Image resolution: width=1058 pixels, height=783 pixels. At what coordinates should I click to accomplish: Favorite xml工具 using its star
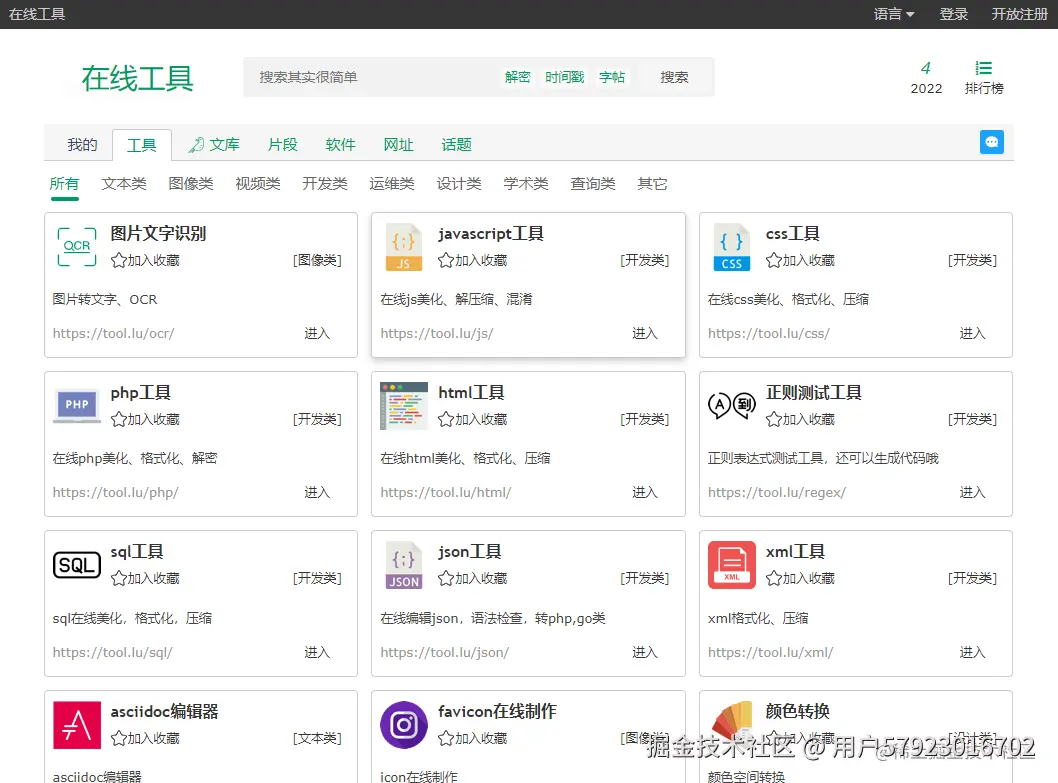pyautogui.click(x=774, y=578)
